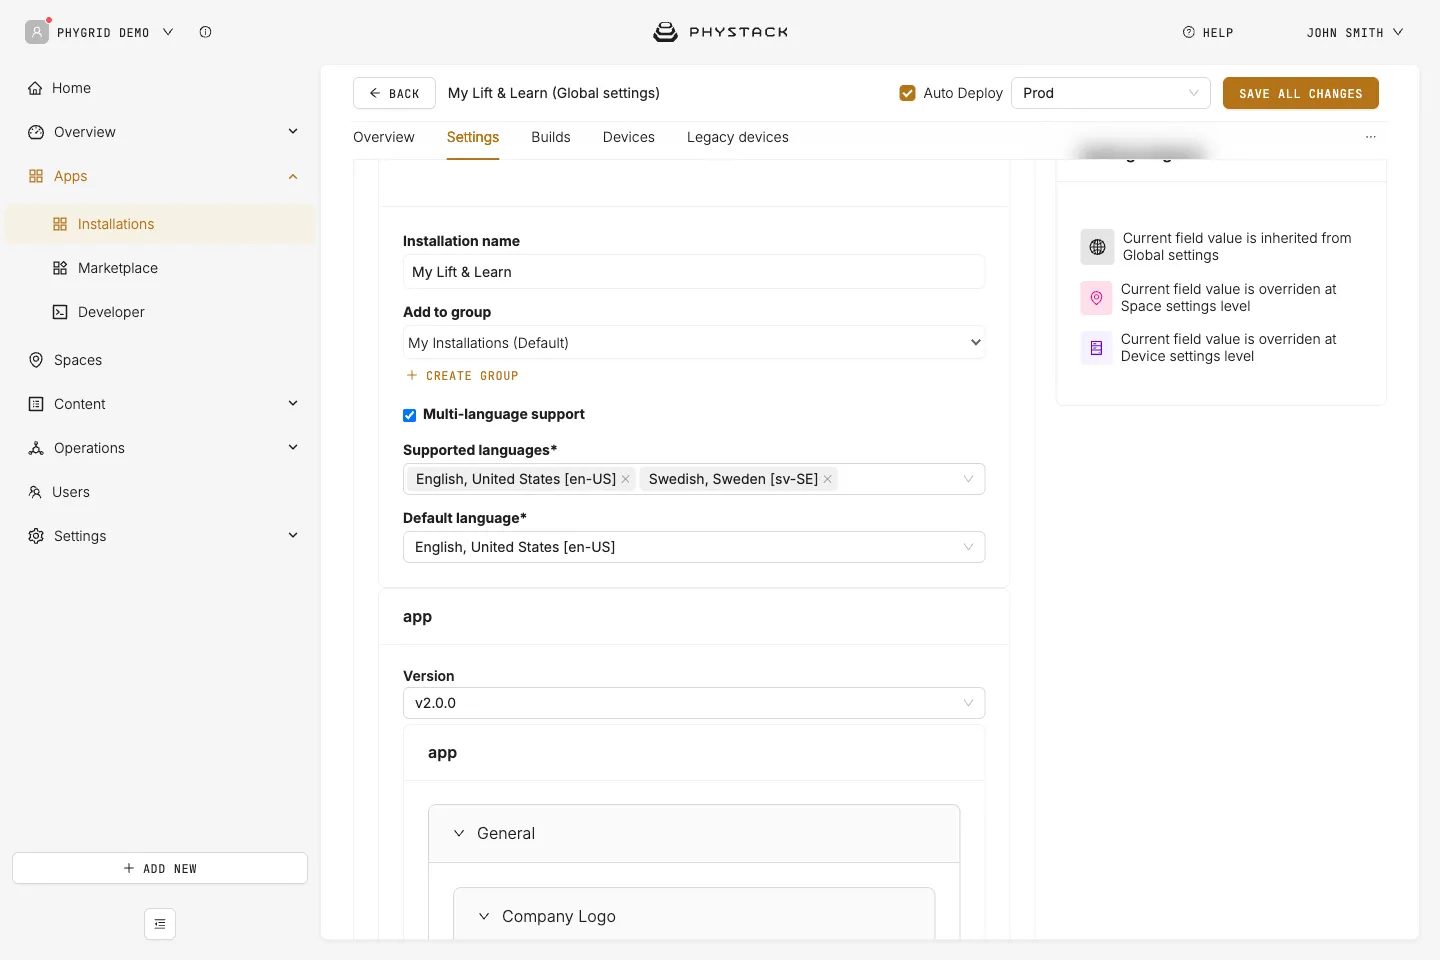Uncheck Multi-language support checkbox
The height and width of the screenshot is (960, 1440).
click(x=410, y=415)
